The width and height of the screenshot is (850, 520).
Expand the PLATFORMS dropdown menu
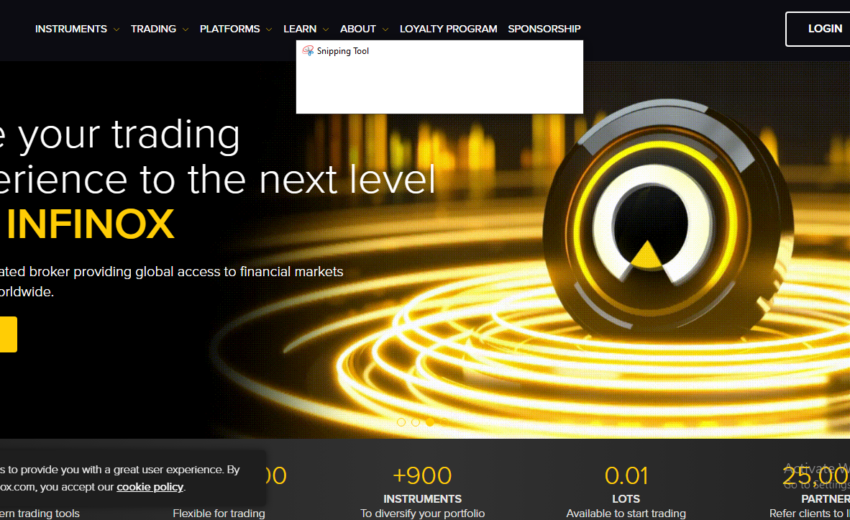pos(235,29)
